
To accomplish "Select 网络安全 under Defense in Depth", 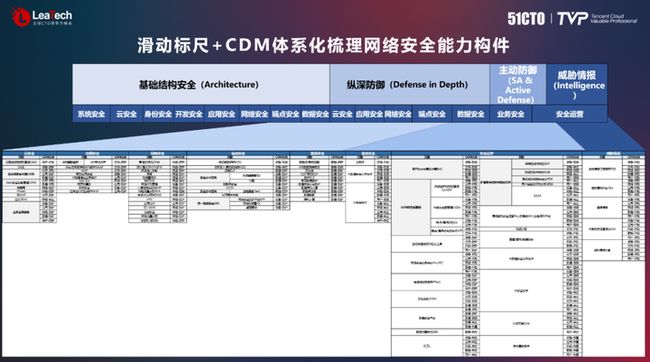I will (x=398, y=114).
